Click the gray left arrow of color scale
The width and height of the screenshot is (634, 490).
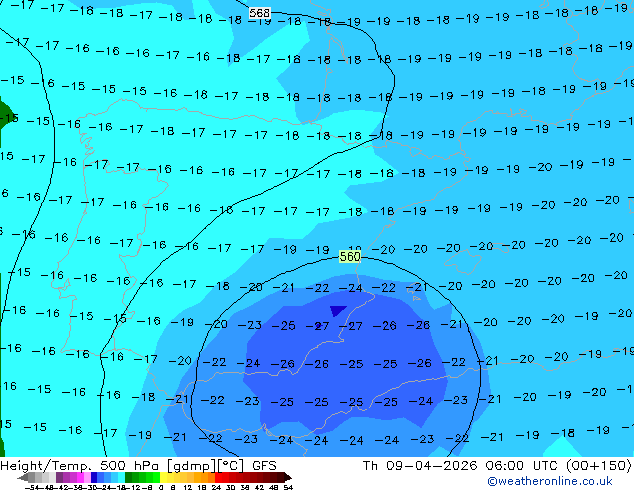[23, 477]
